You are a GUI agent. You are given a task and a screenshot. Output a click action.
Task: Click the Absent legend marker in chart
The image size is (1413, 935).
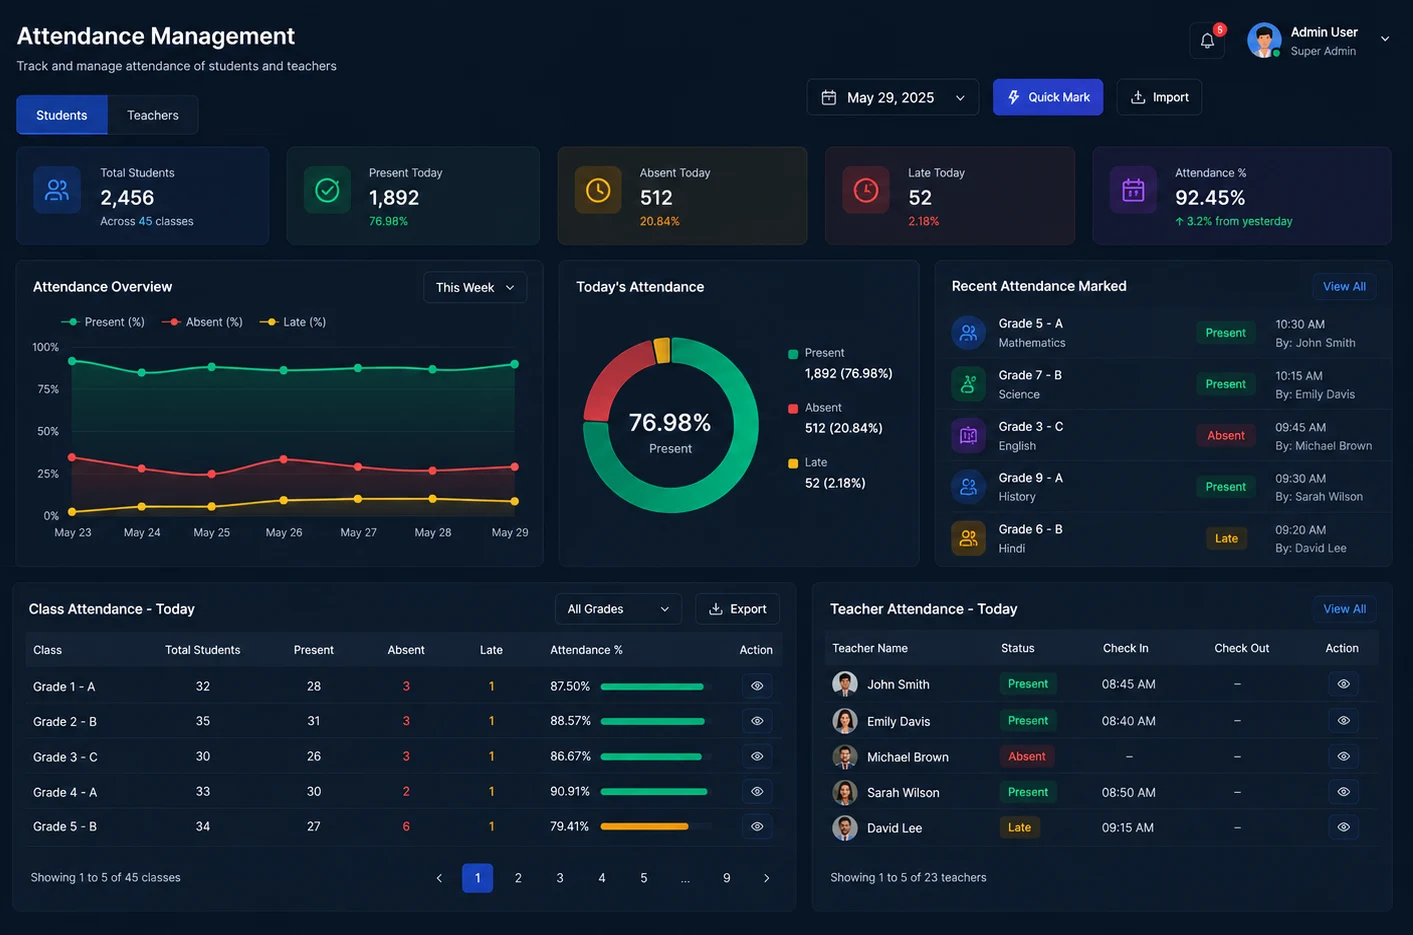[x=171, y=322]
